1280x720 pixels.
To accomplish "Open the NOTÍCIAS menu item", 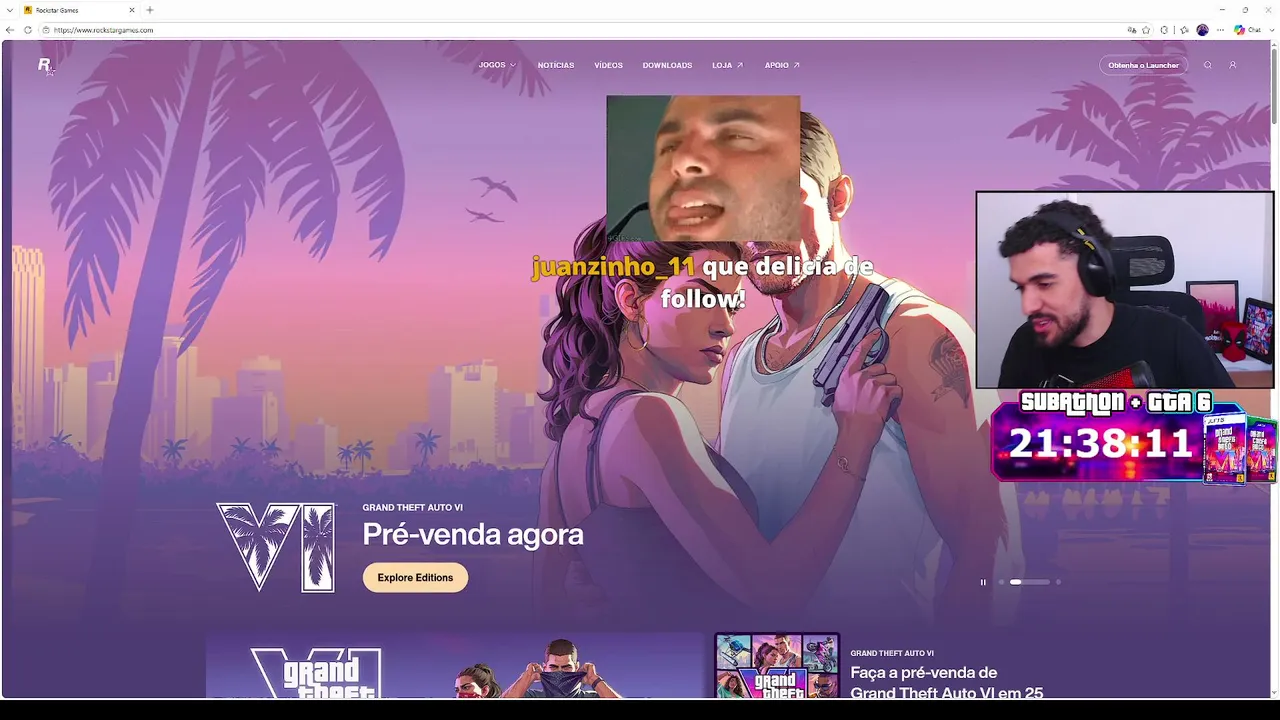I will (556, 65).
